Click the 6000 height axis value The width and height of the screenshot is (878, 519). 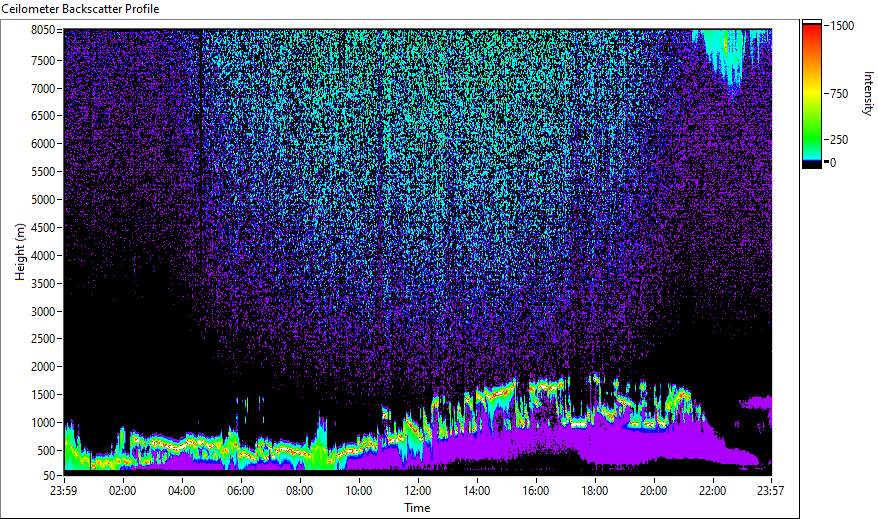[43, 144]
